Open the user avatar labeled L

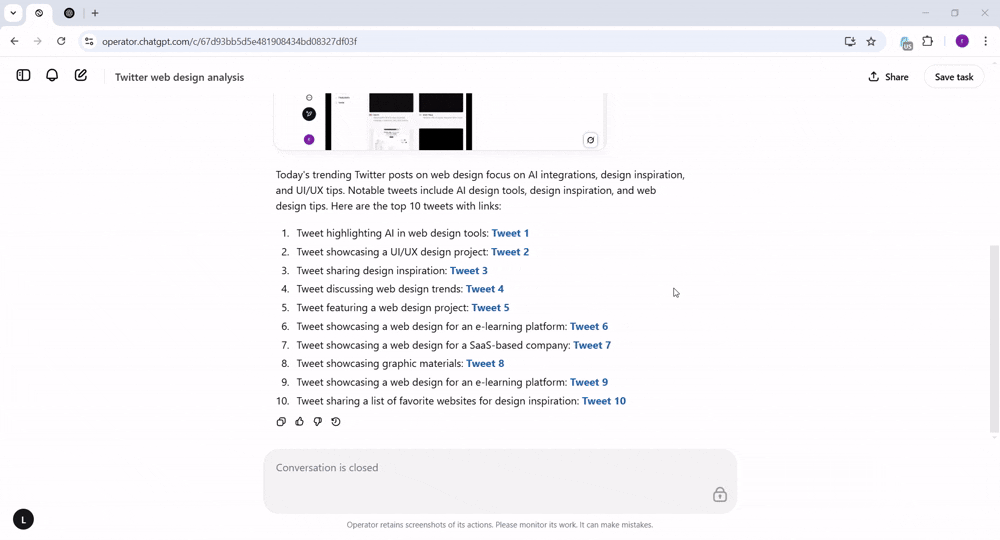coord(24,520)
